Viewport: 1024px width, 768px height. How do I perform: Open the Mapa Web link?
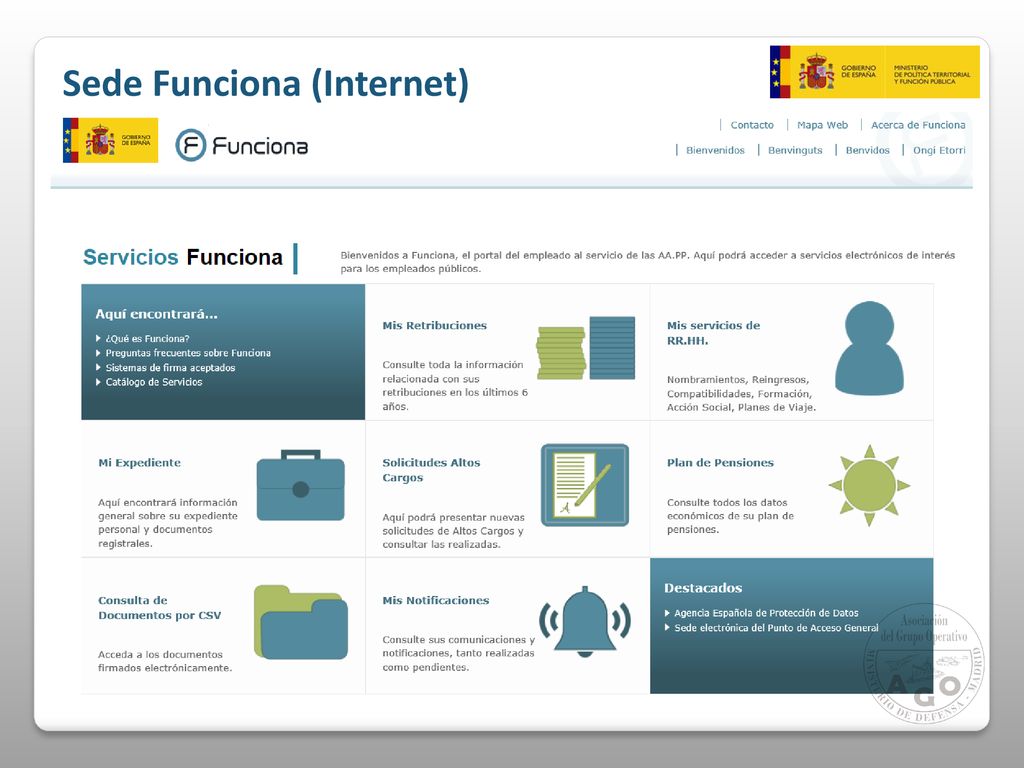tap(822, 125)
